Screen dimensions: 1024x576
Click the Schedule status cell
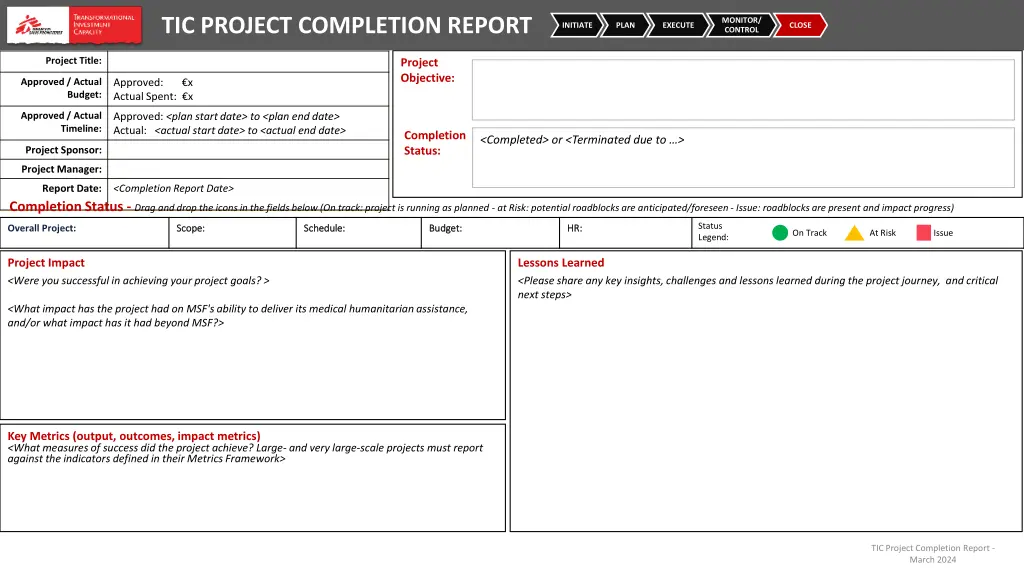click(x=359, y=233)
